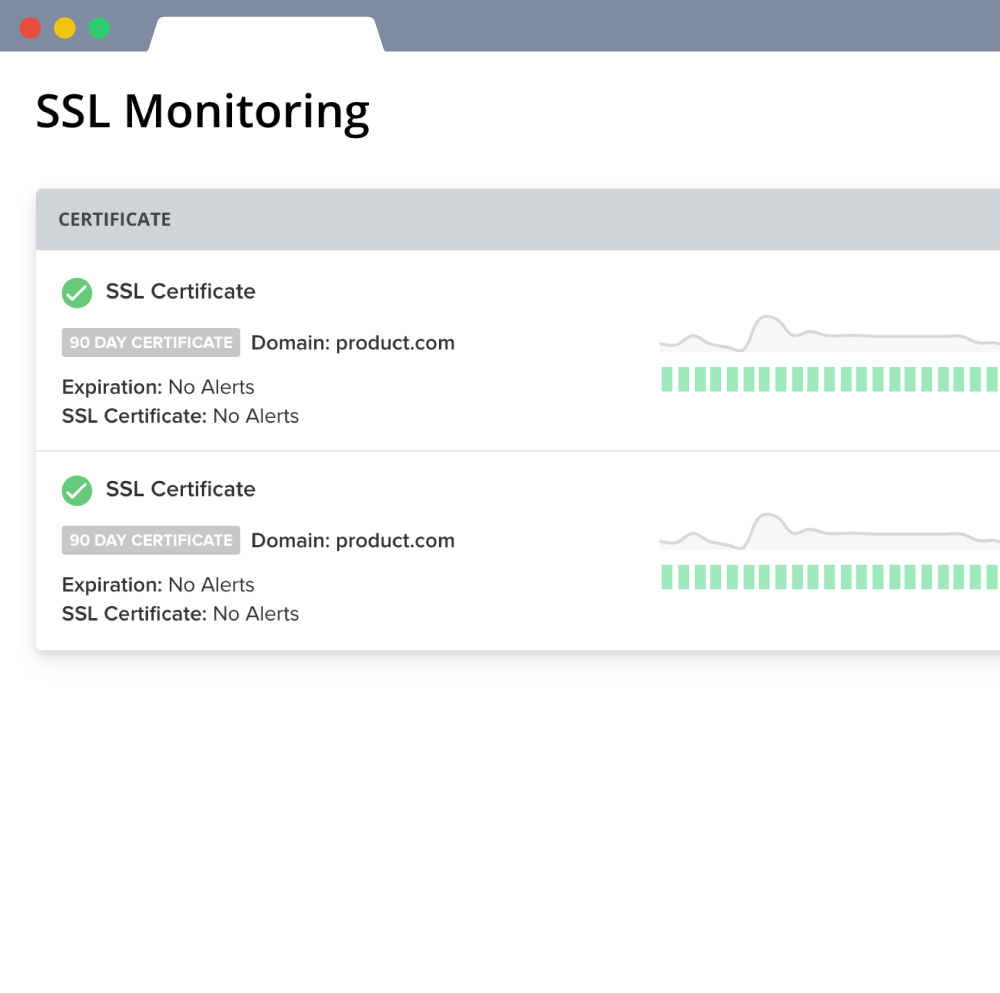
Task: Select the active browser tab above the page
Action: (x=265, y=30)
